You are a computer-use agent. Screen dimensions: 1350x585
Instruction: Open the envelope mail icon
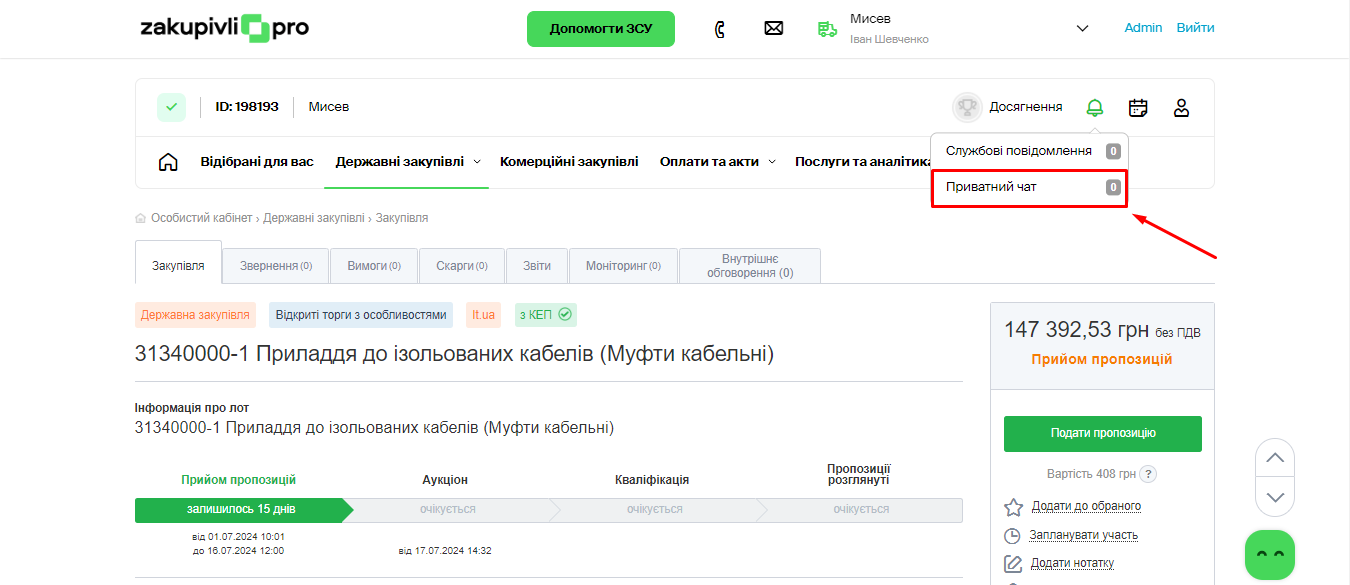point(773,29)
